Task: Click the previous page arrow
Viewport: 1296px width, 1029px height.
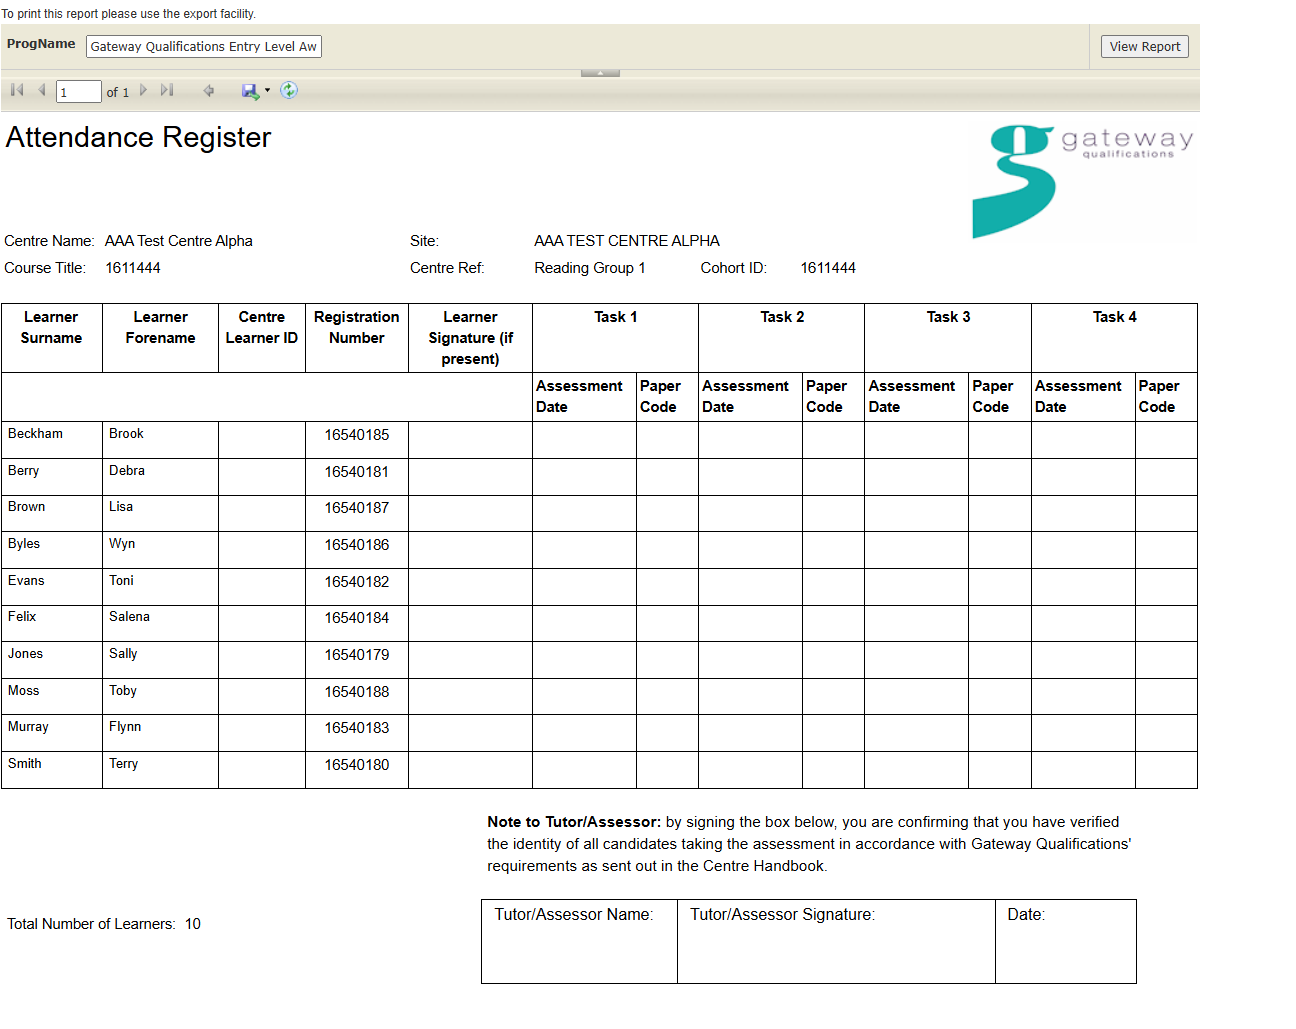Action: 41,90
